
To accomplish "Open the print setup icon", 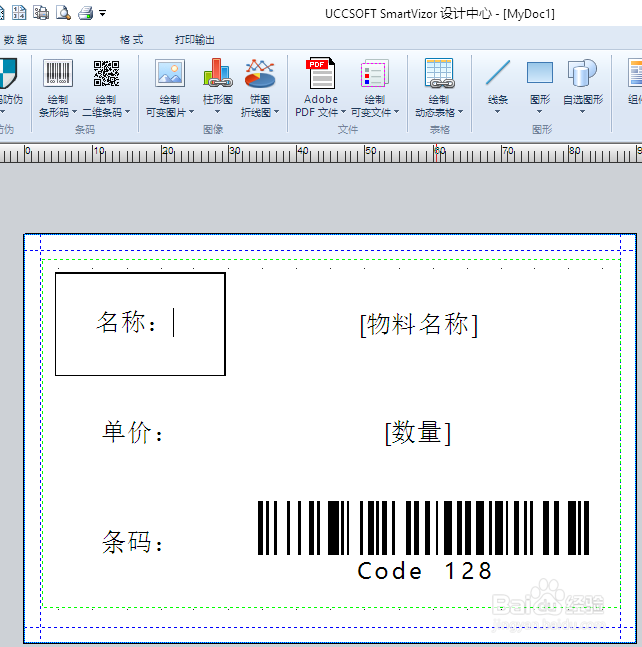I will [x=41, y=13].
